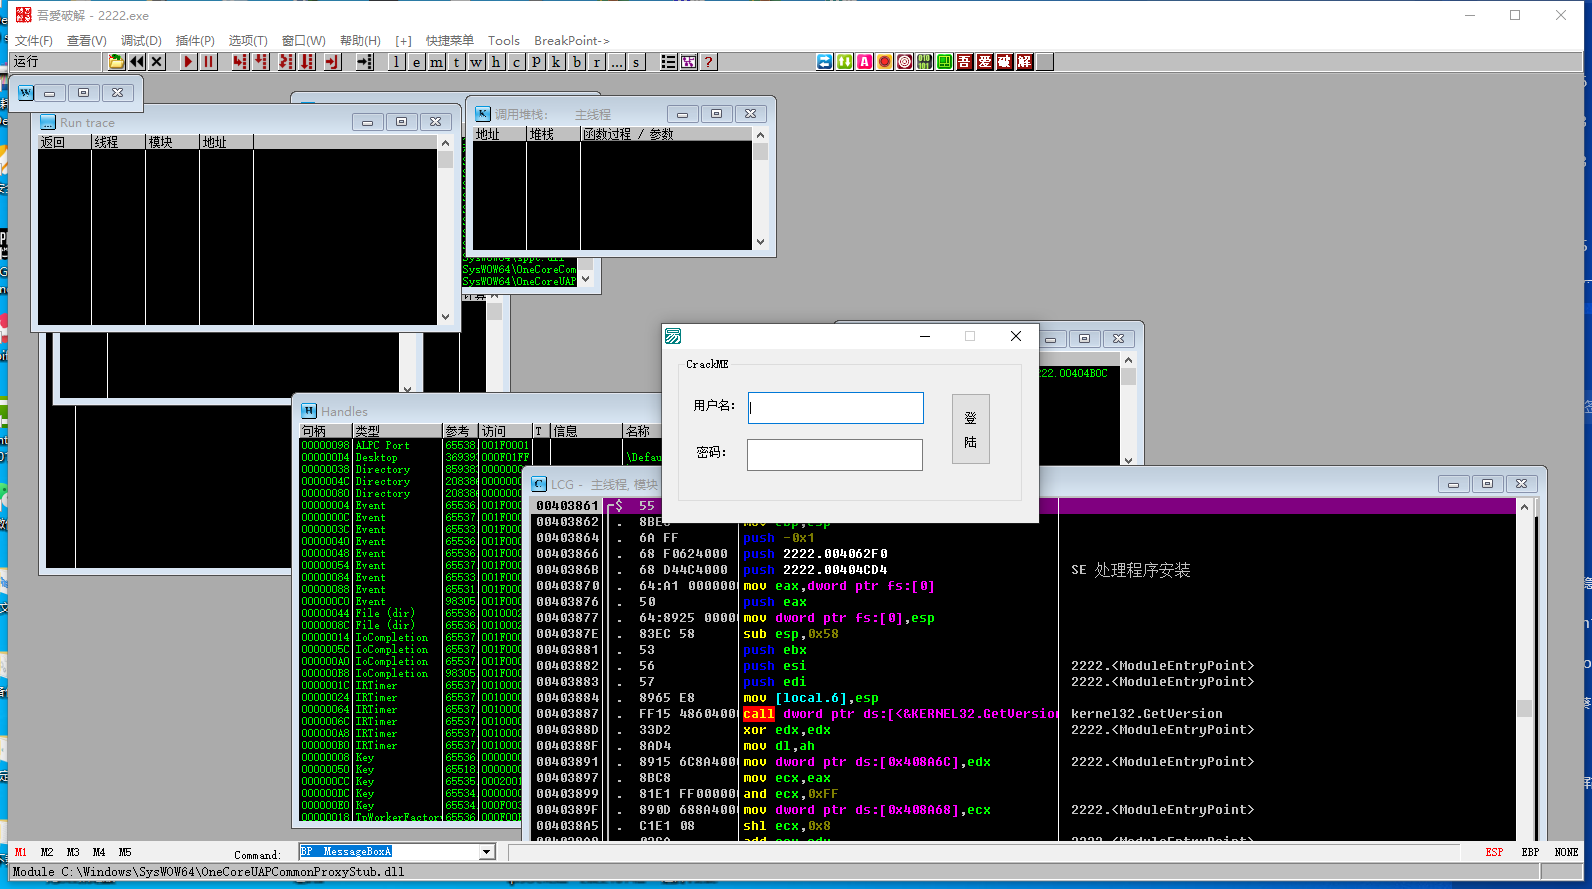The width and height of the screenshot is (1592, 889).
Task: Click the ESP register toggle in status bar
Action: pos(1494,853)
